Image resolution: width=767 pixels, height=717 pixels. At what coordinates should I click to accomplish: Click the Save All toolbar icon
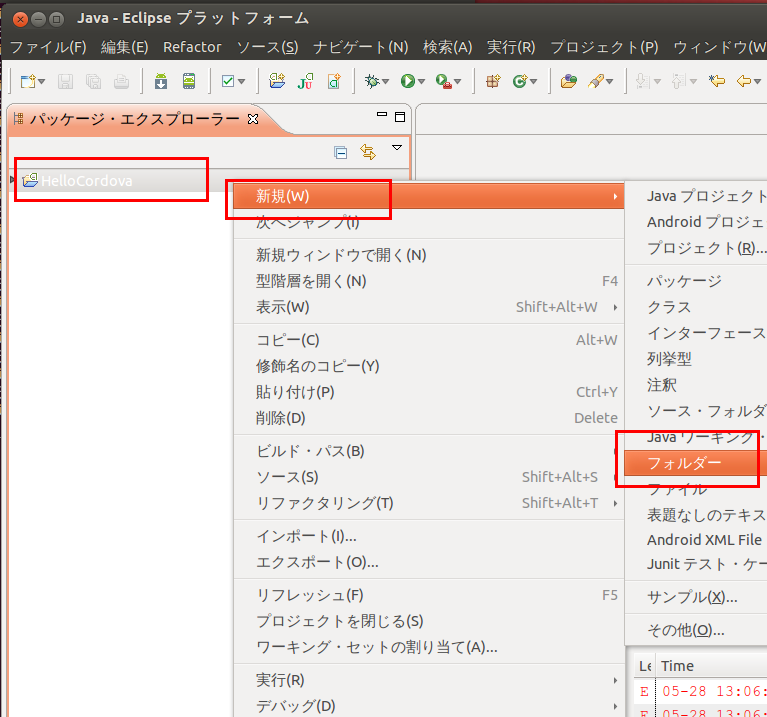(x=93, y=81)
